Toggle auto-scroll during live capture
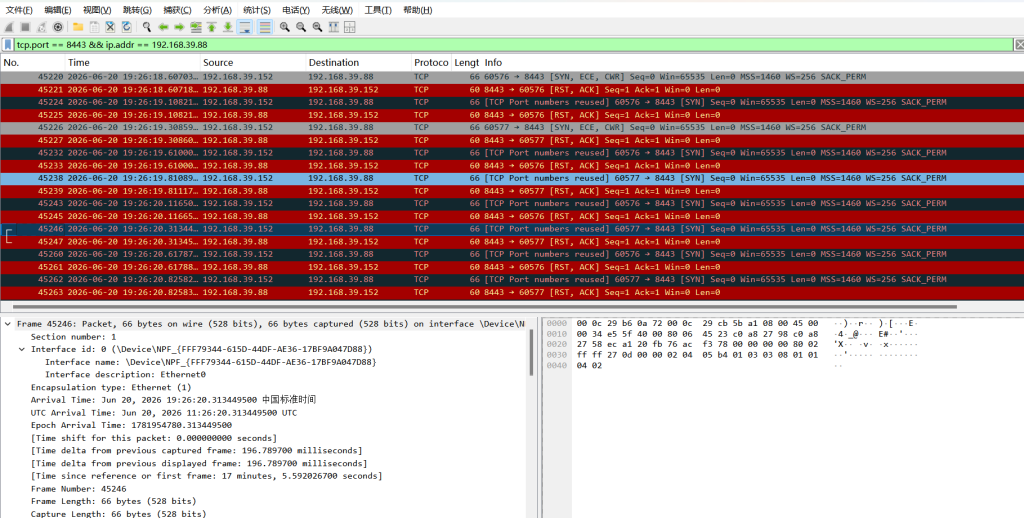The width and height of the screenshot is (1024, 518). pos(245,27)
